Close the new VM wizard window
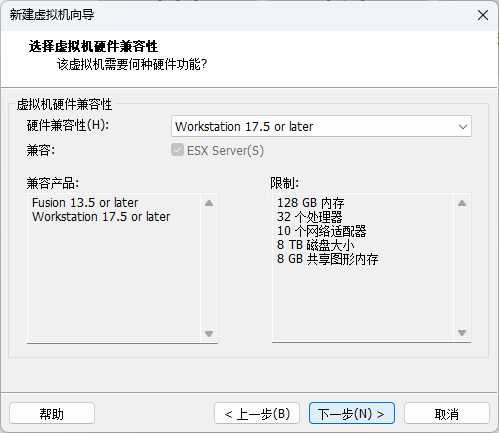499x433 pixels. [x=483, y=15]
